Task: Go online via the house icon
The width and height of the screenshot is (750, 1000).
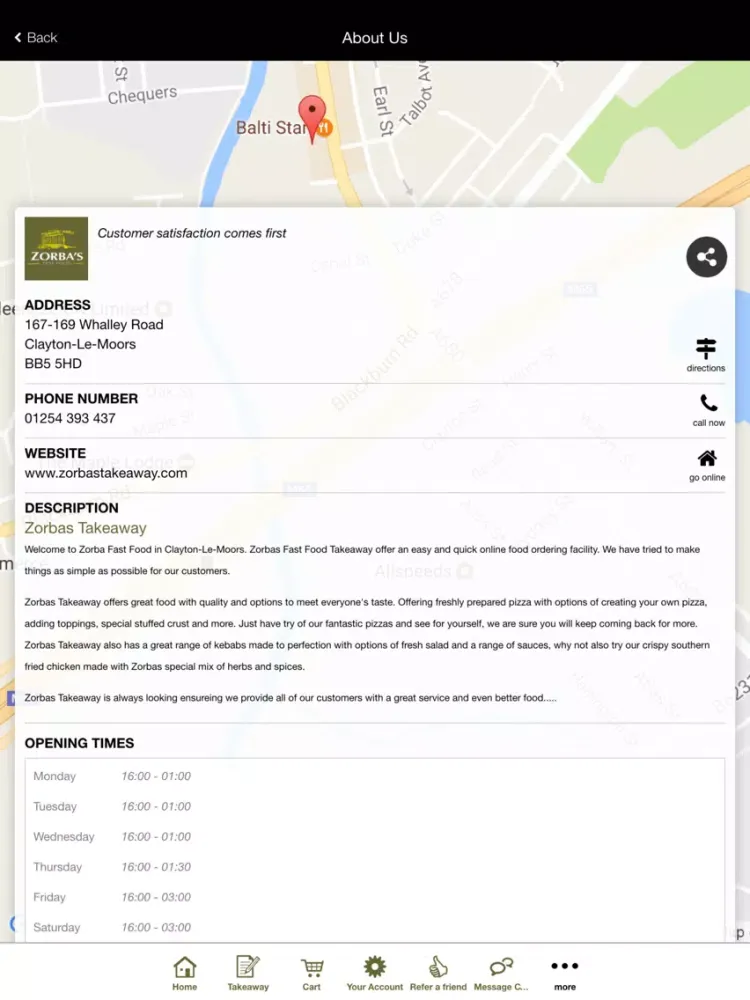Action: click(707, 465)
